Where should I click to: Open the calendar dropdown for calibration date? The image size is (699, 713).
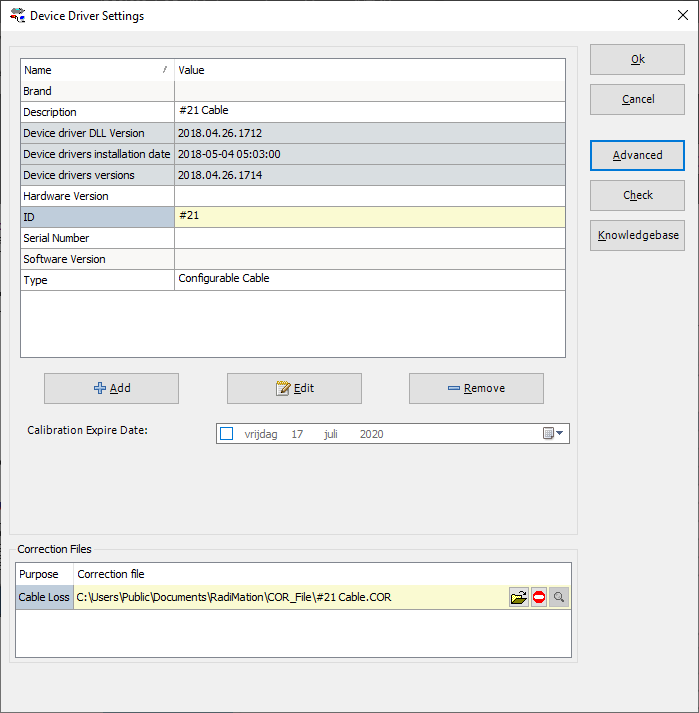pos(553,433)
